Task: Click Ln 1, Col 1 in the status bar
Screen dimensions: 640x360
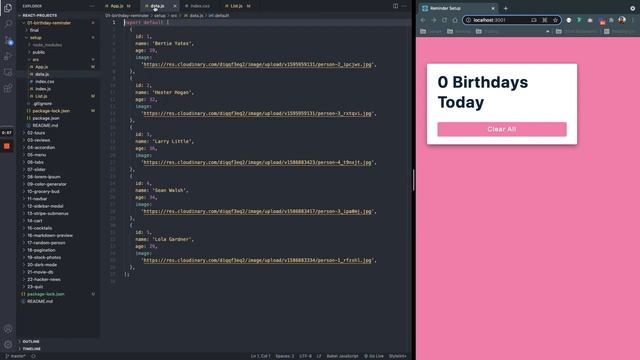Action: 260,356
